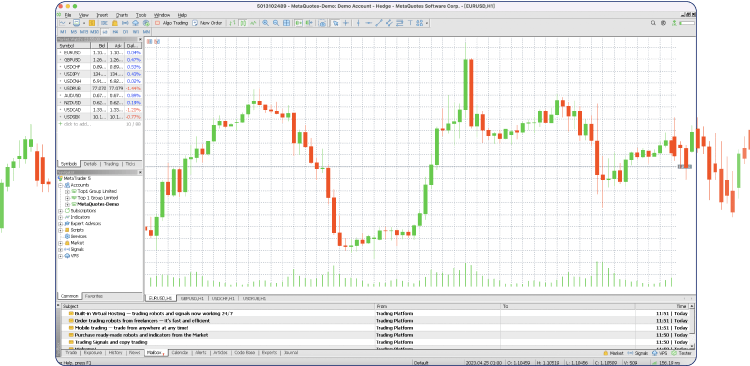The width and height of the screenshot is (750, 366).
Task: Click the search magnifier icon at top right
Action: point(654,22)
